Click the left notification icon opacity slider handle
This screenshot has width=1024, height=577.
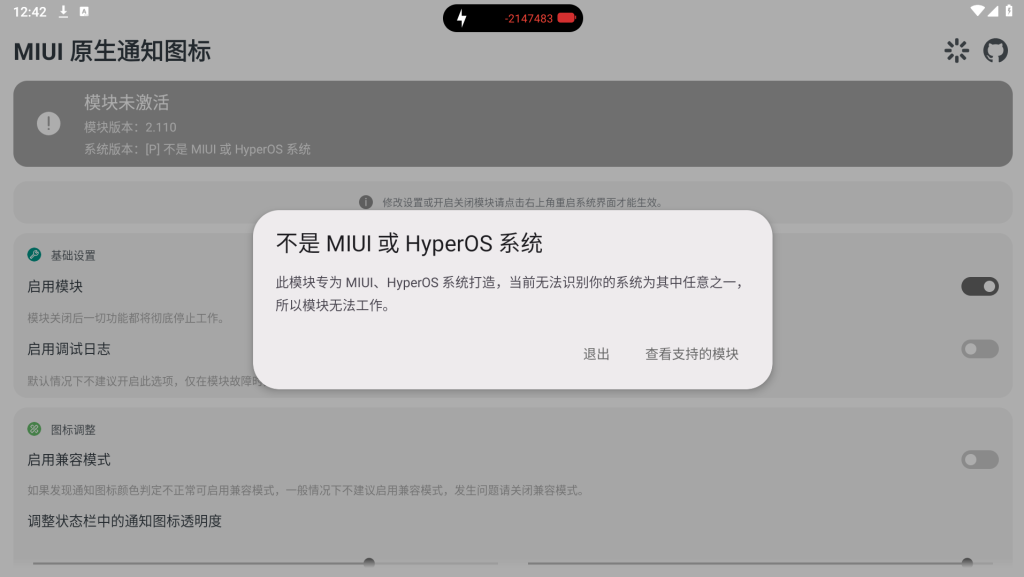pyautogui.click(x=369, y=563)
